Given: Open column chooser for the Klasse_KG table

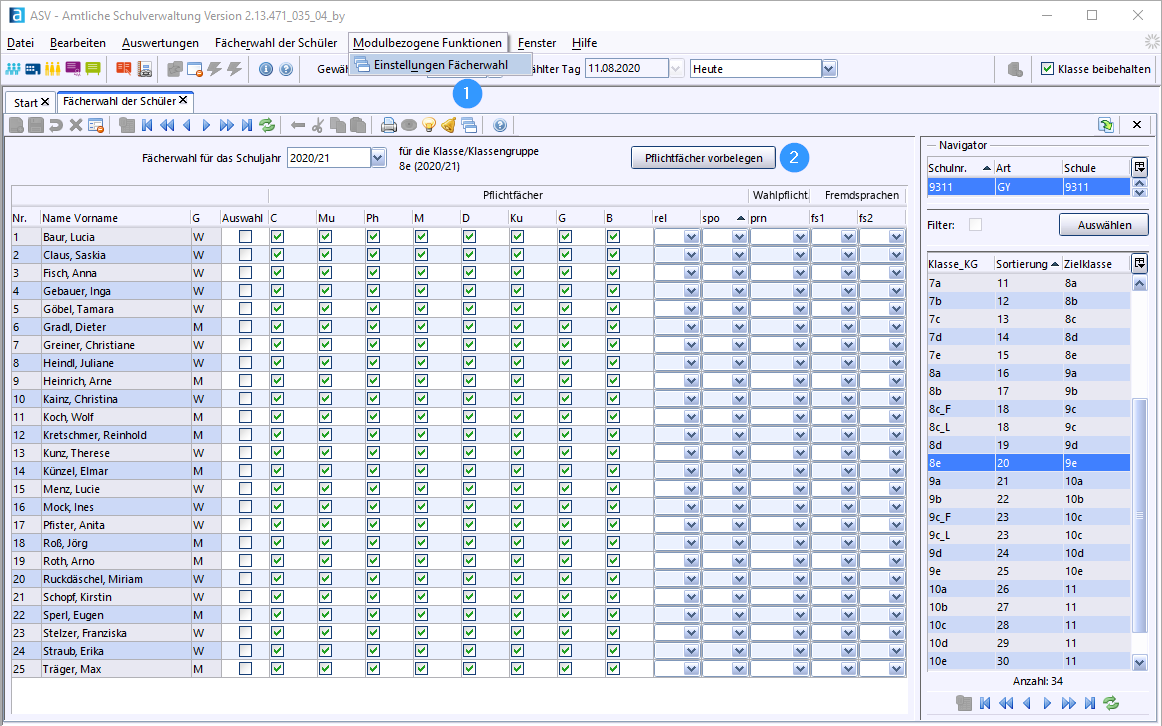Looking at the screenshot, I should (x=1140, y=263).
